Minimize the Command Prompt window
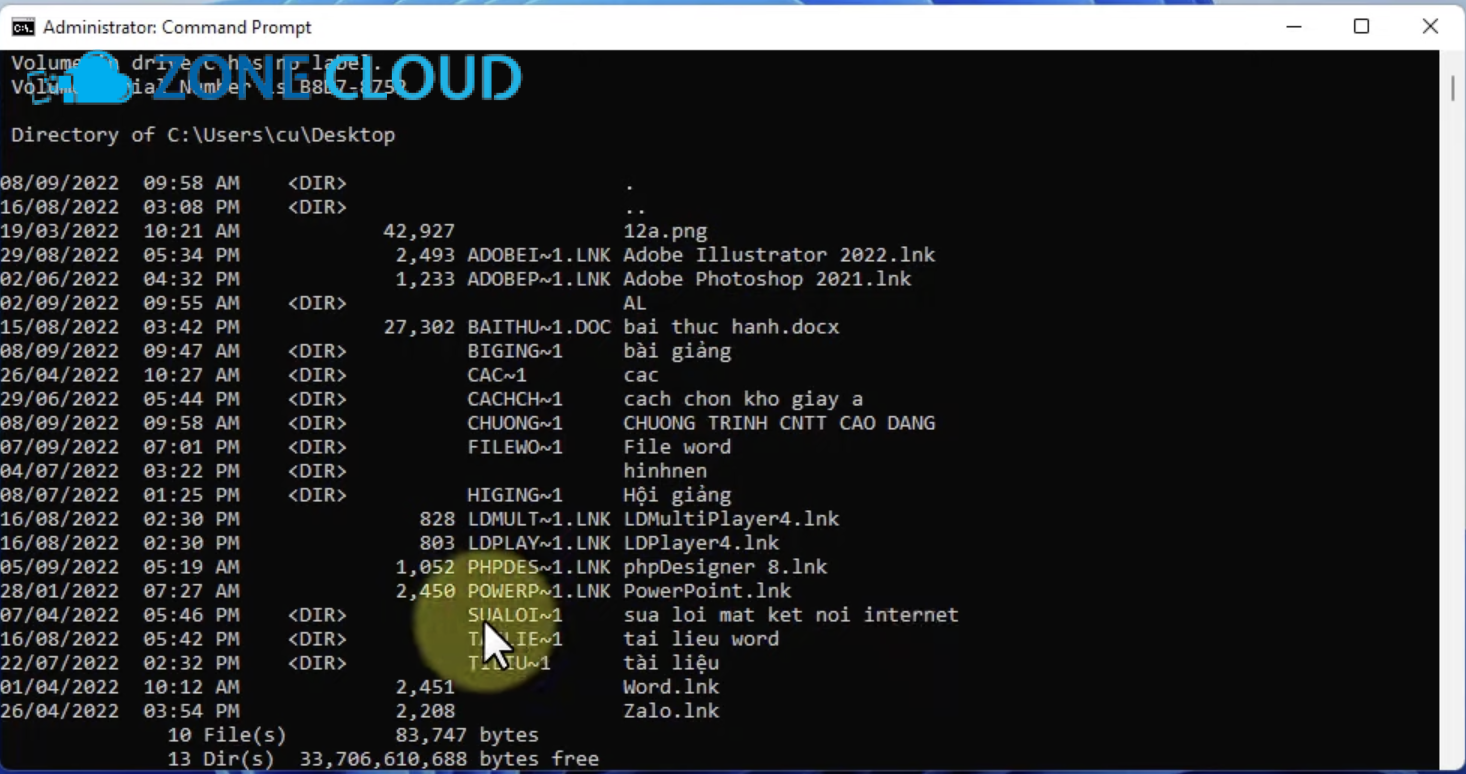 coord(1292,27)
